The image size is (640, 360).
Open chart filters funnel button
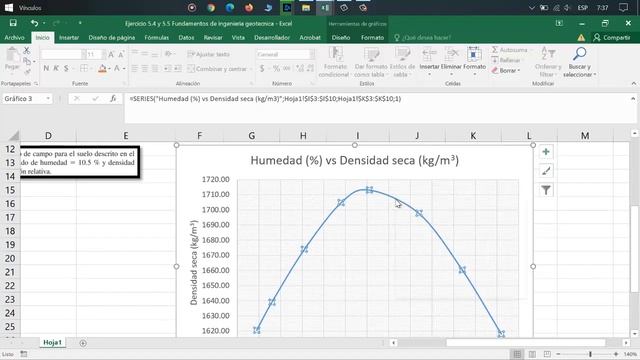[x=546, y=190]
